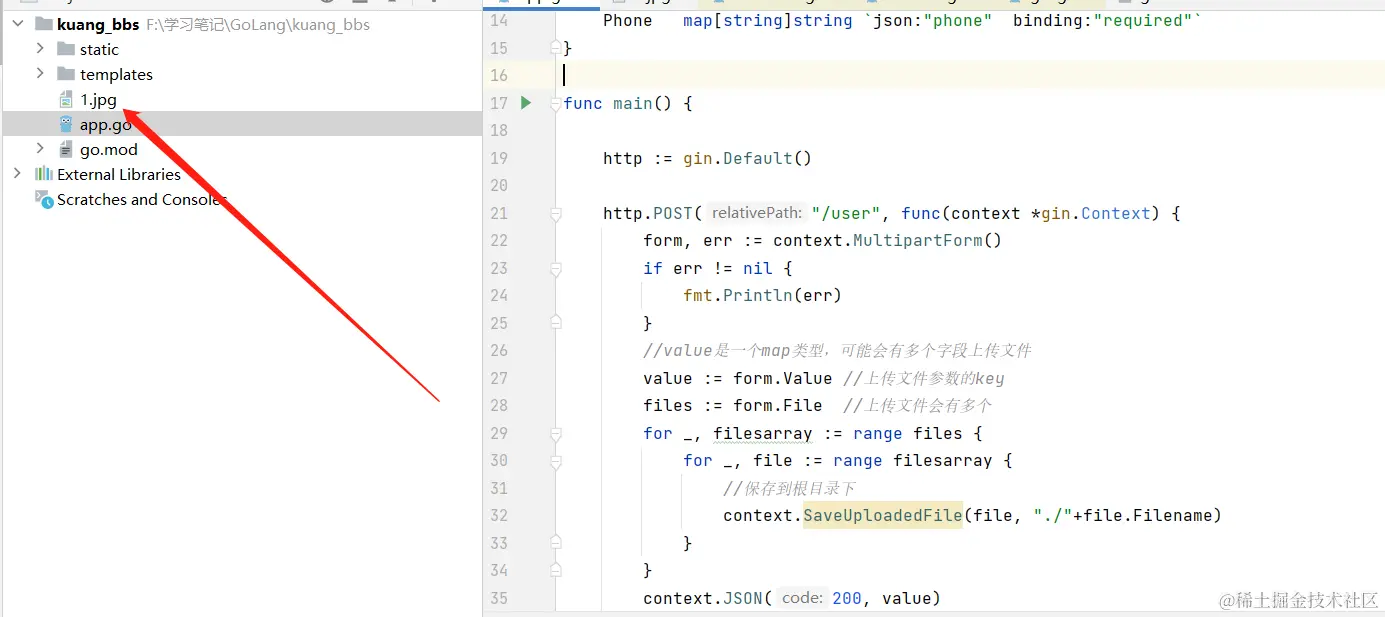Click form.Value on line 27
1385x617 pixels.
point(783,378)
